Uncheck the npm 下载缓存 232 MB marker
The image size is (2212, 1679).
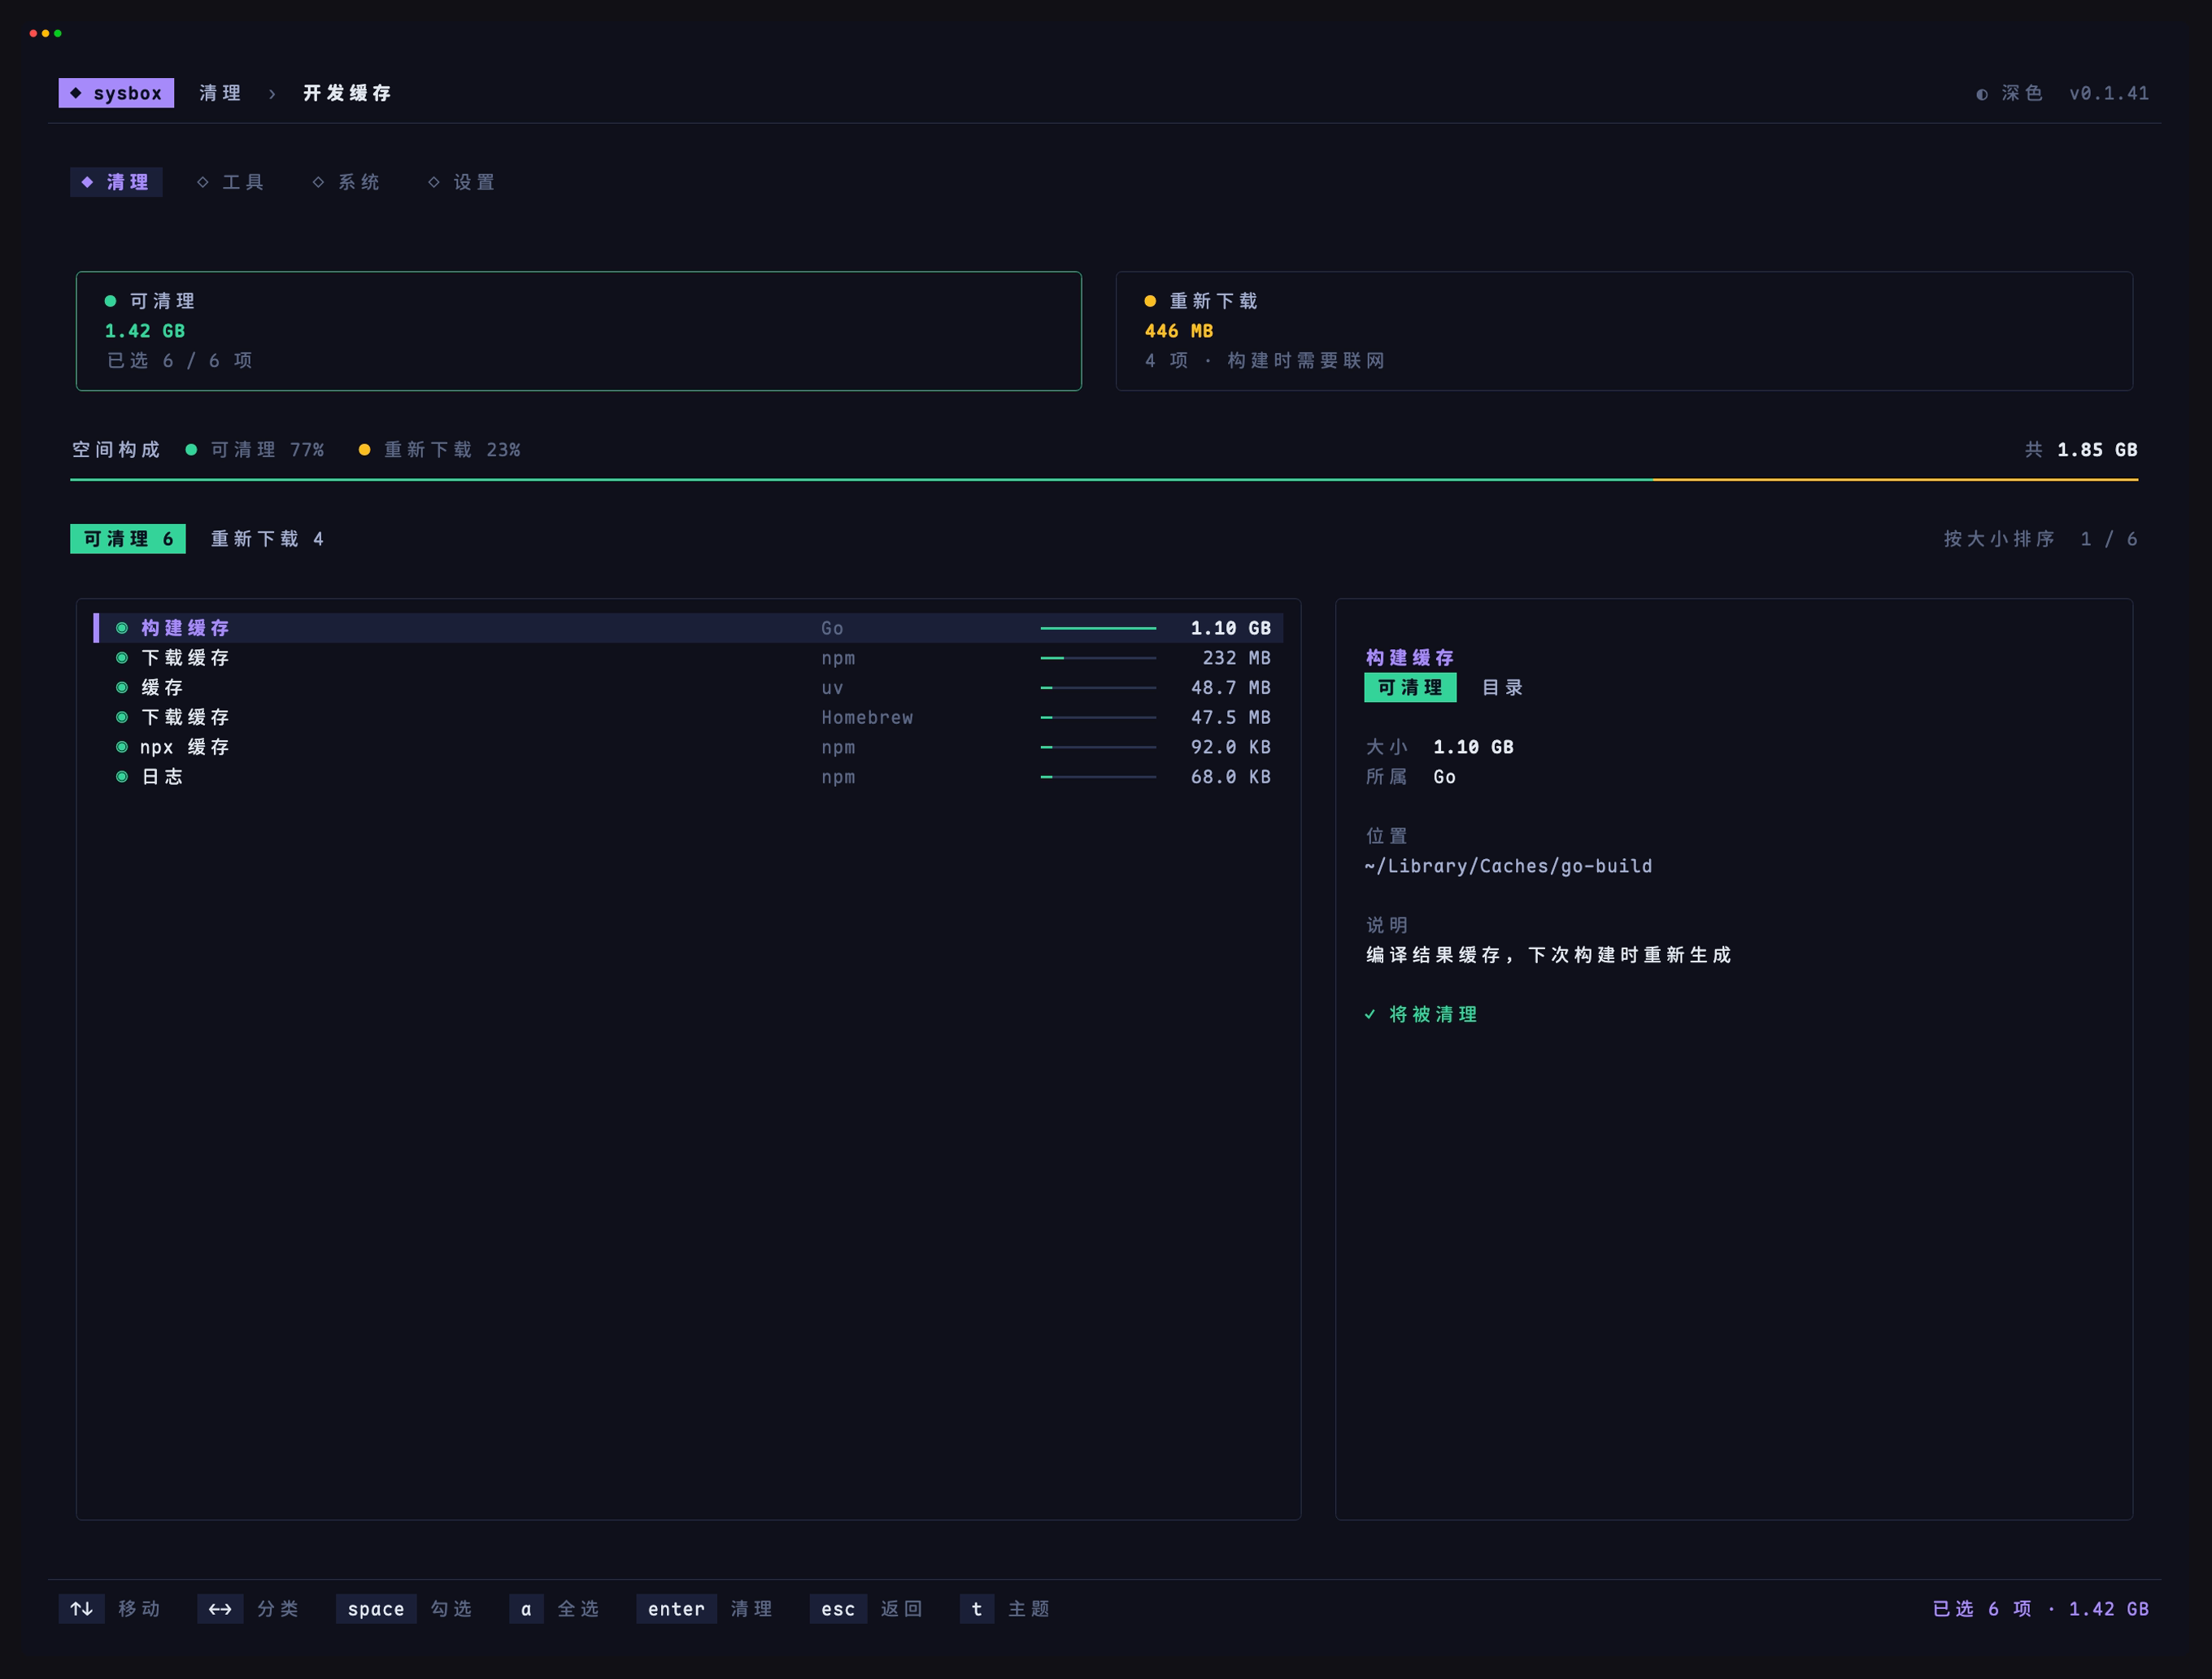(x=122, y=658)
